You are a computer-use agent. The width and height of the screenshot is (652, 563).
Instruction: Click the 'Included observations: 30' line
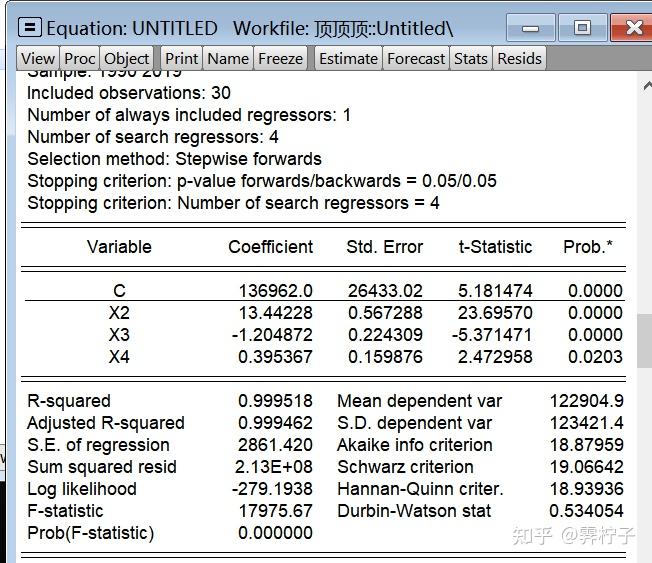click(129, 93)
